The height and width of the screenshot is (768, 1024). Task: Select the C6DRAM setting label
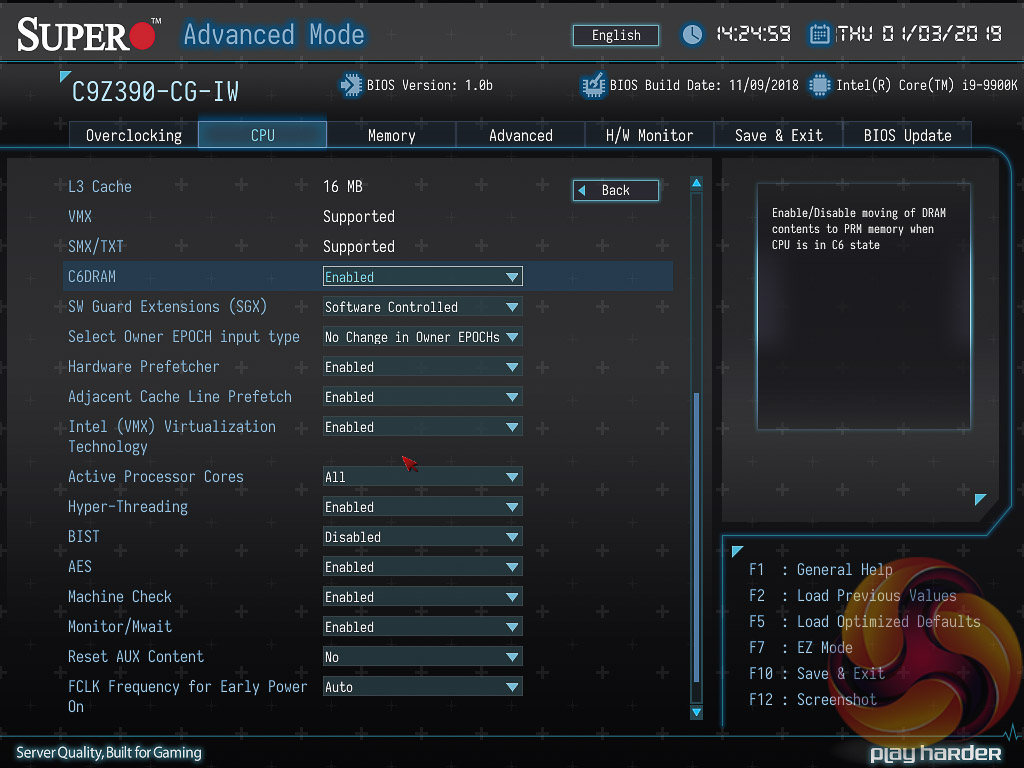[91, 277]
